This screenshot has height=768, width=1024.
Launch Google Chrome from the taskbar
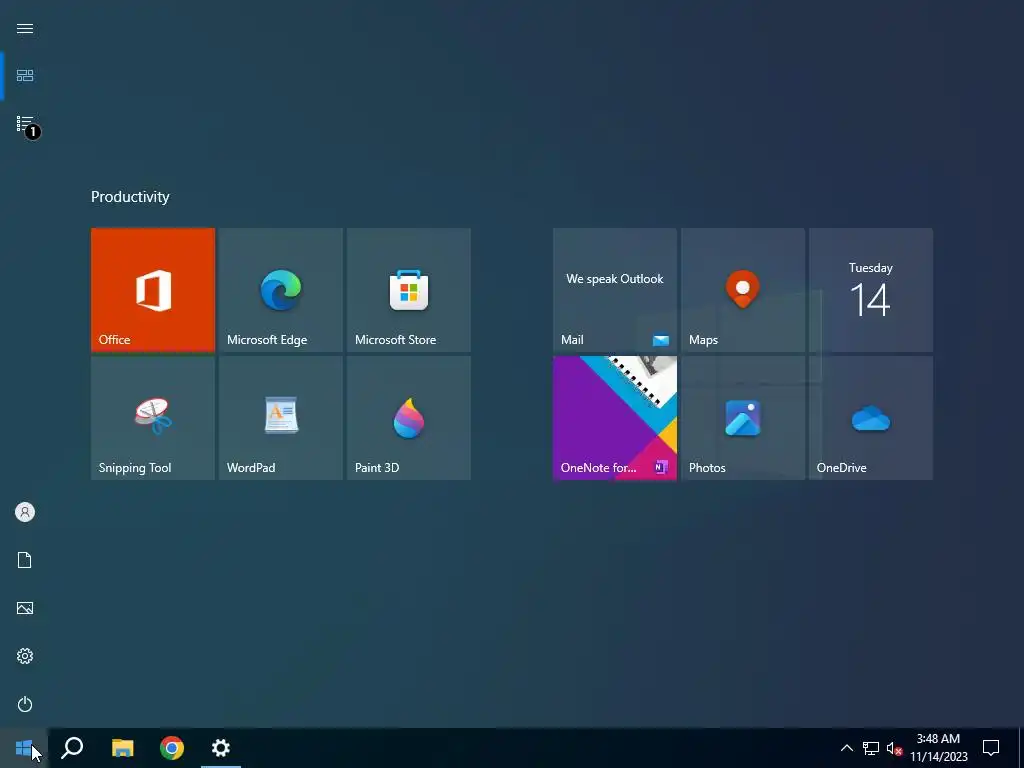click(x=172, y=748)
